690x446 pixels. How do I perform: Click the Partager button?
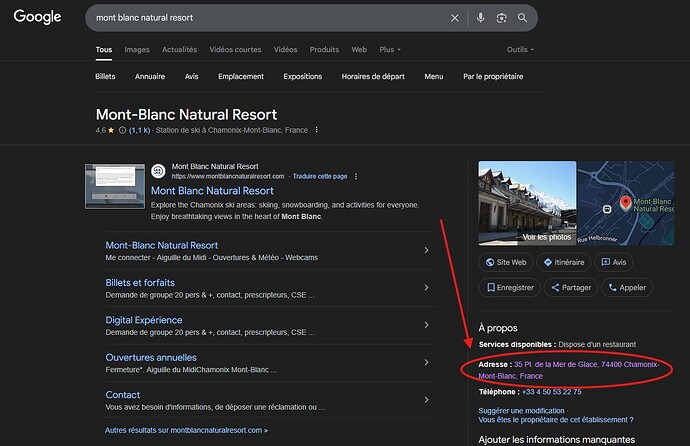tap(571, 288)
